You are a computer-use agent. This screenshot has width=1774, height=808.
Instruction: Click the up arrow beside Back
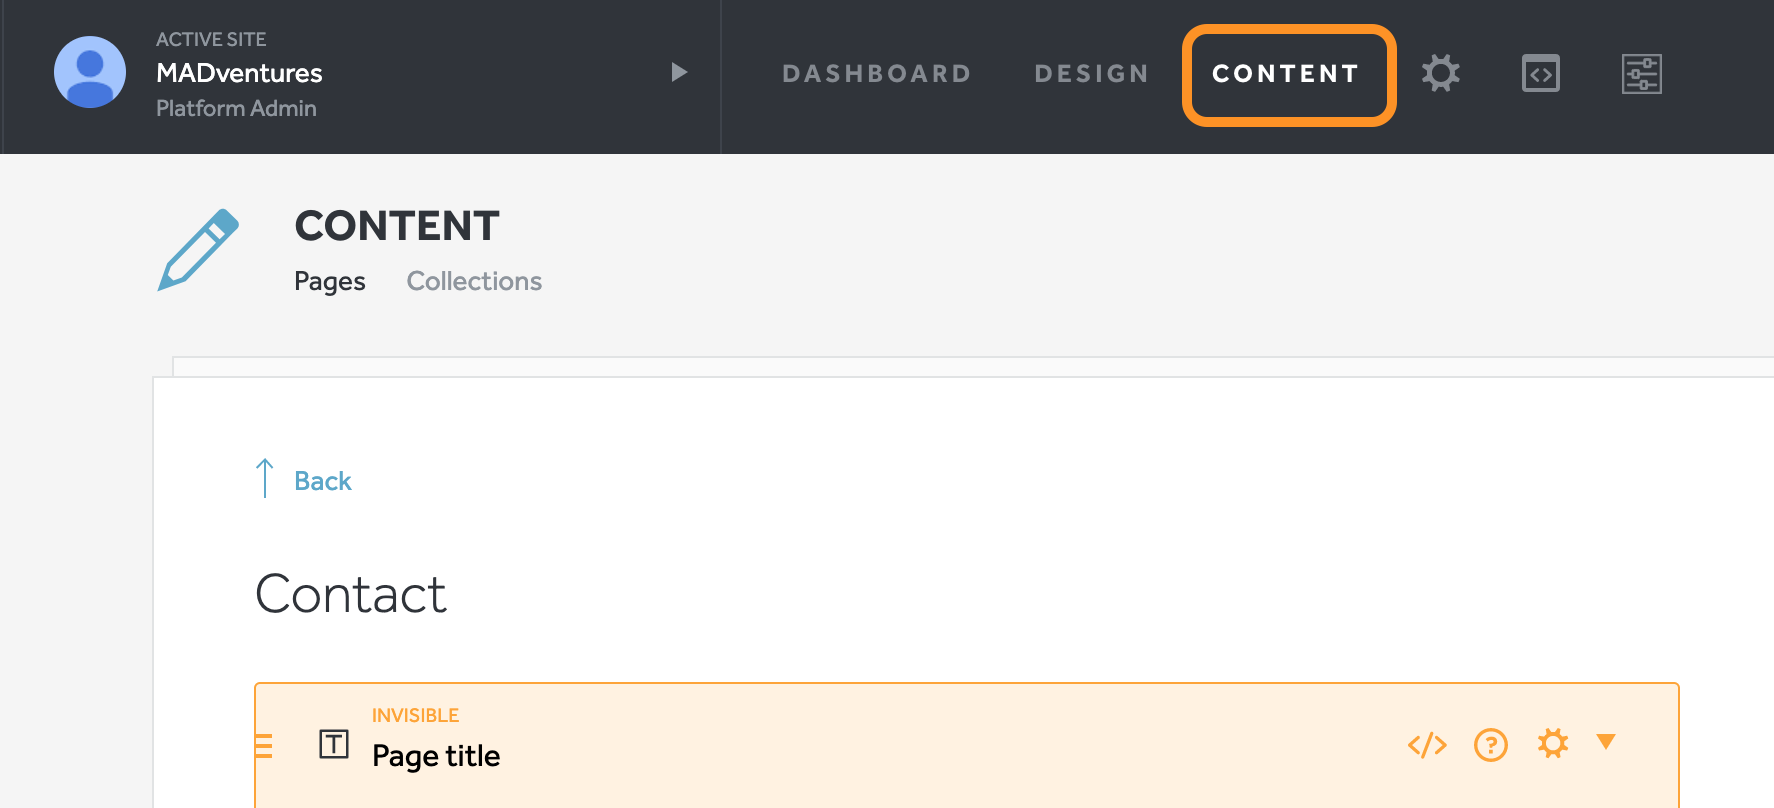click(264, 478)
